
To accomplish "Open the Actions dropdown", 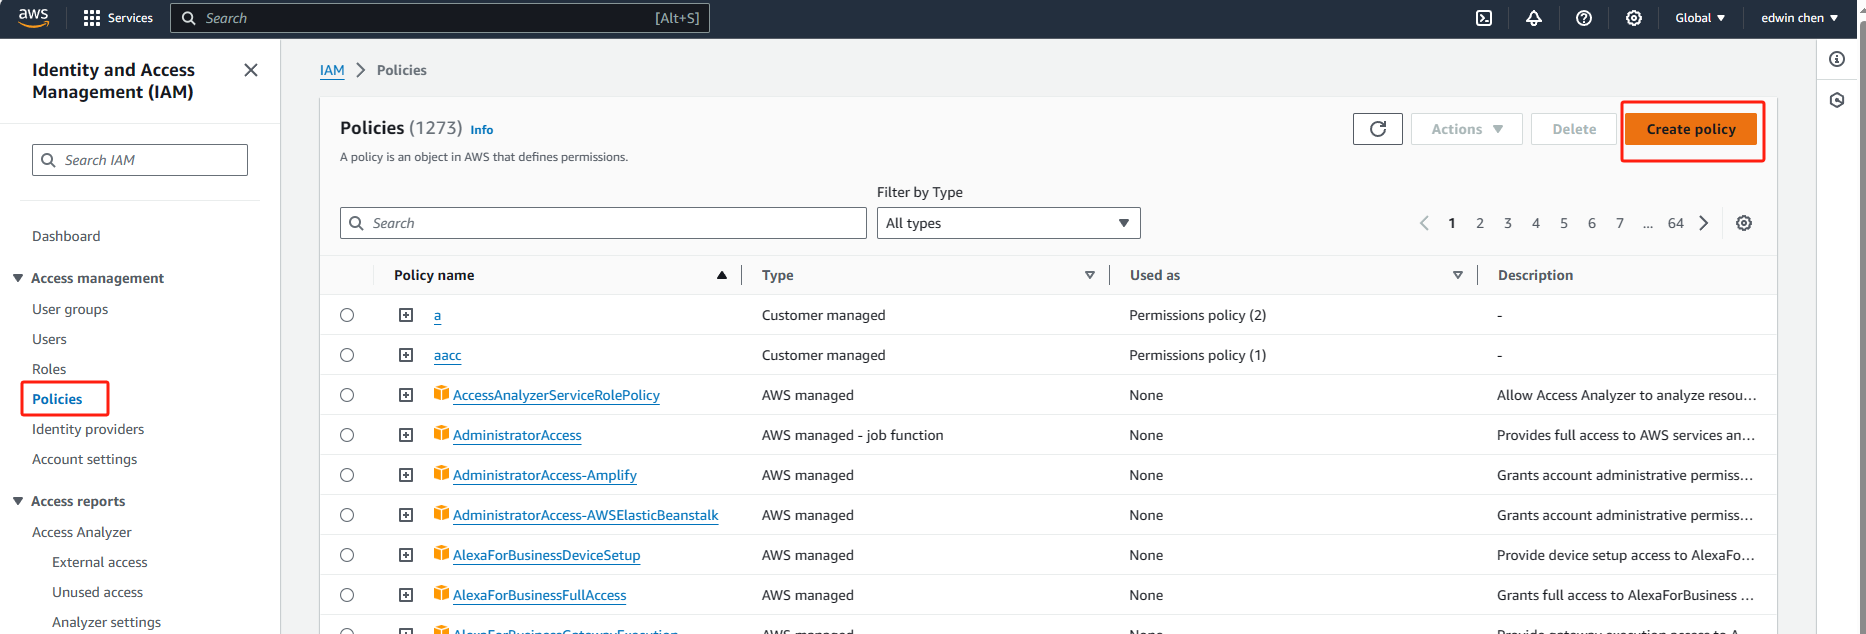I will 1467,129.
